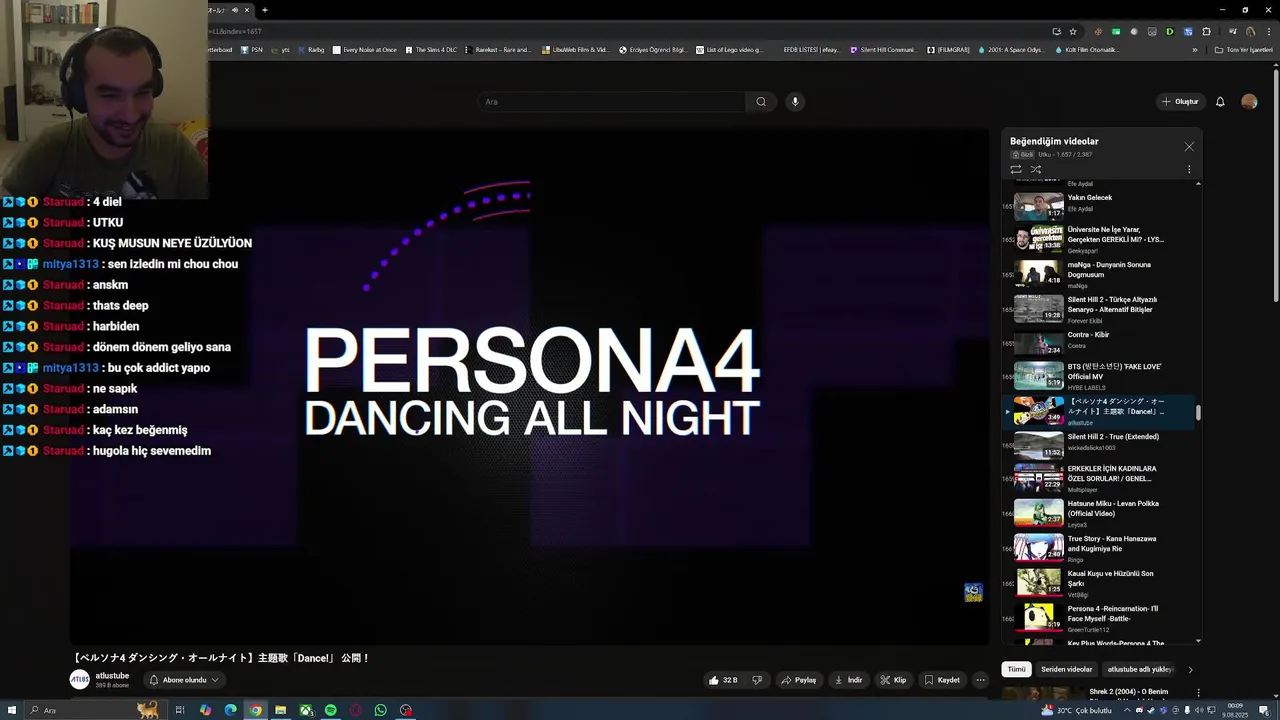Open options for Shrek 2 recommendation
The height and width of the screenshot is (720, 1280).
coord(1198,692)
